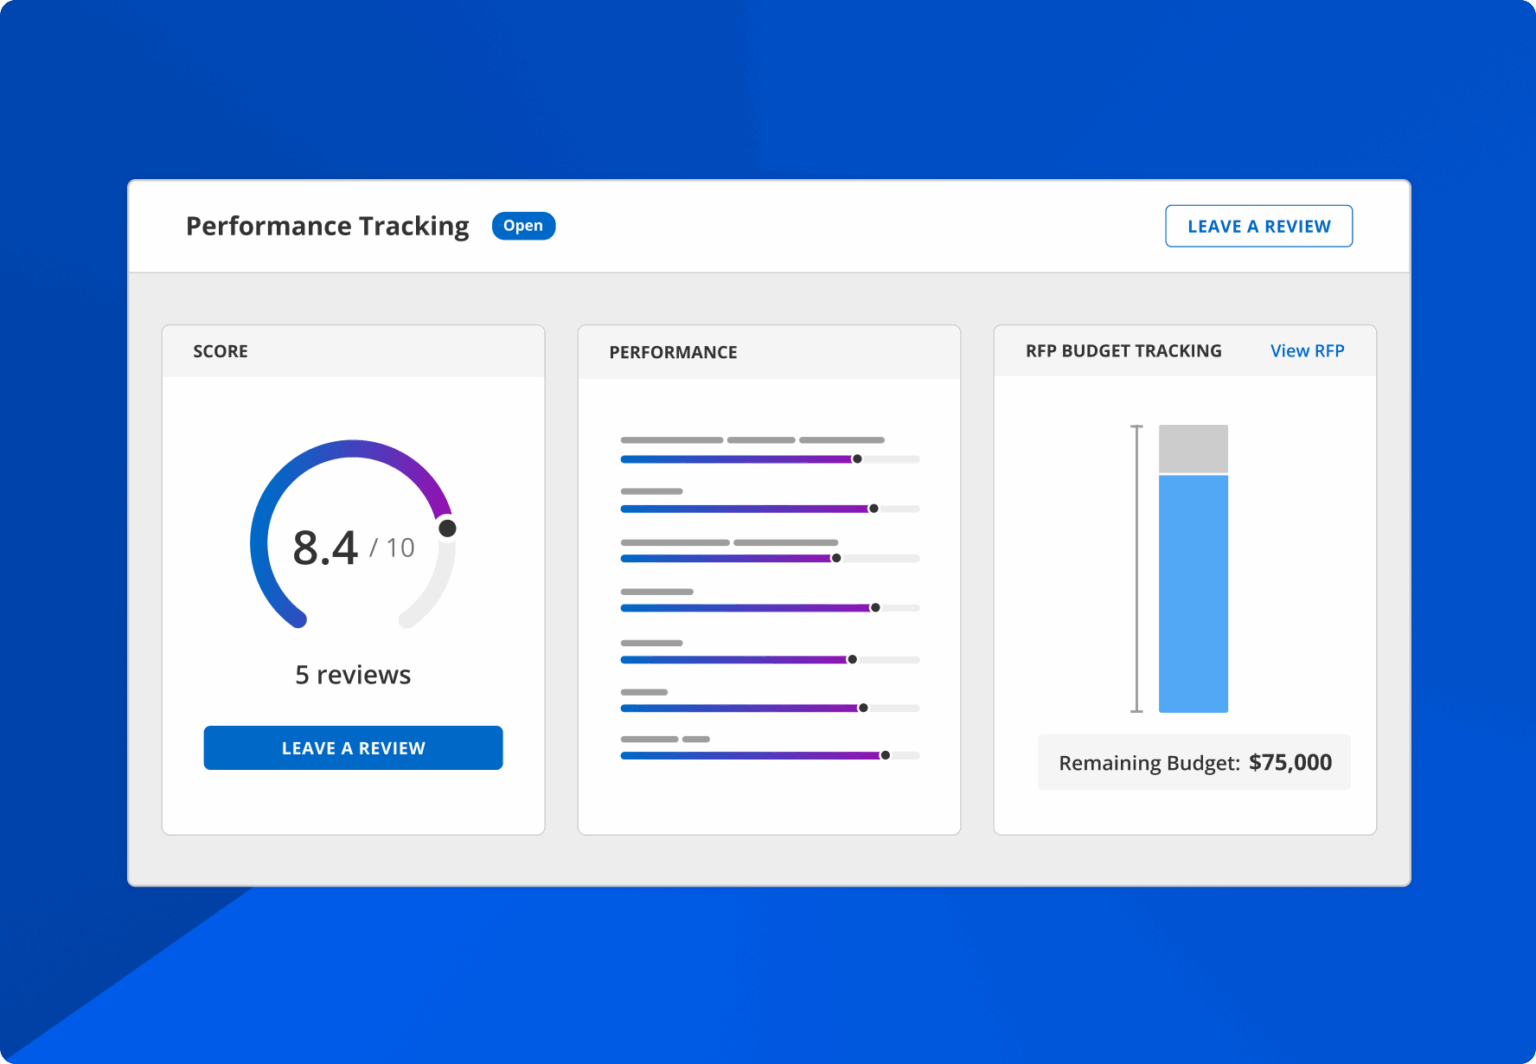Click the 8.4 score value

[325, 548]
